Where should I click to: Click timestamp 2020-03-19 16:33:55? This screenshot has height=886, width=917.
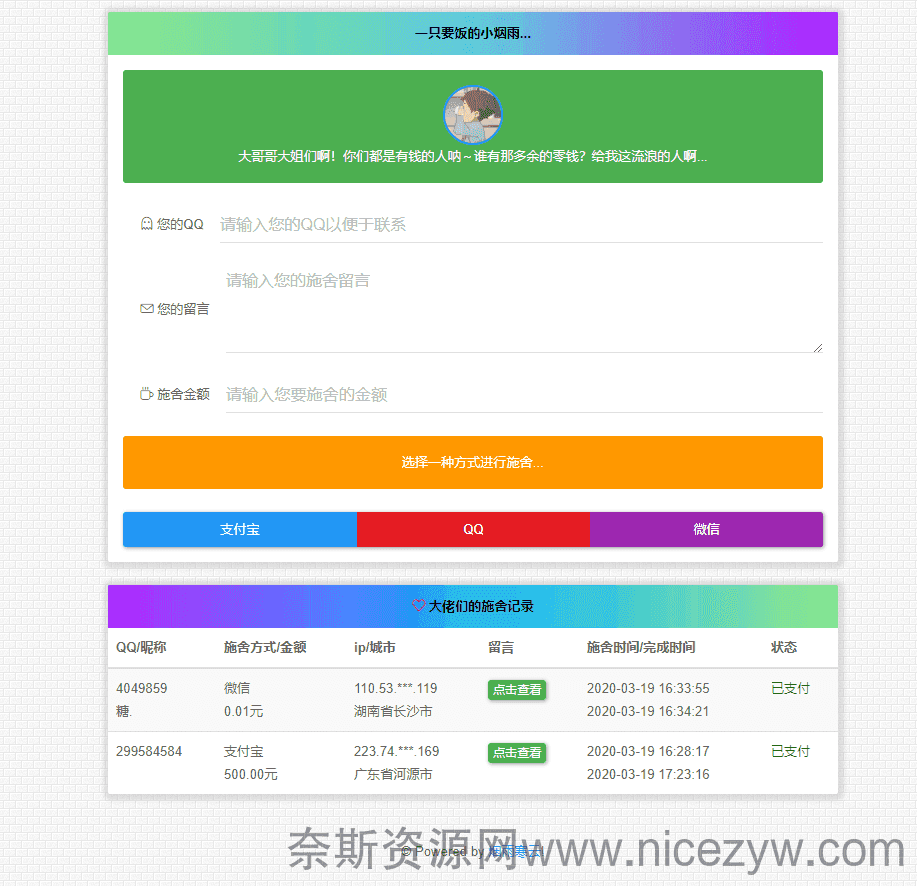(x=648, y=688)
